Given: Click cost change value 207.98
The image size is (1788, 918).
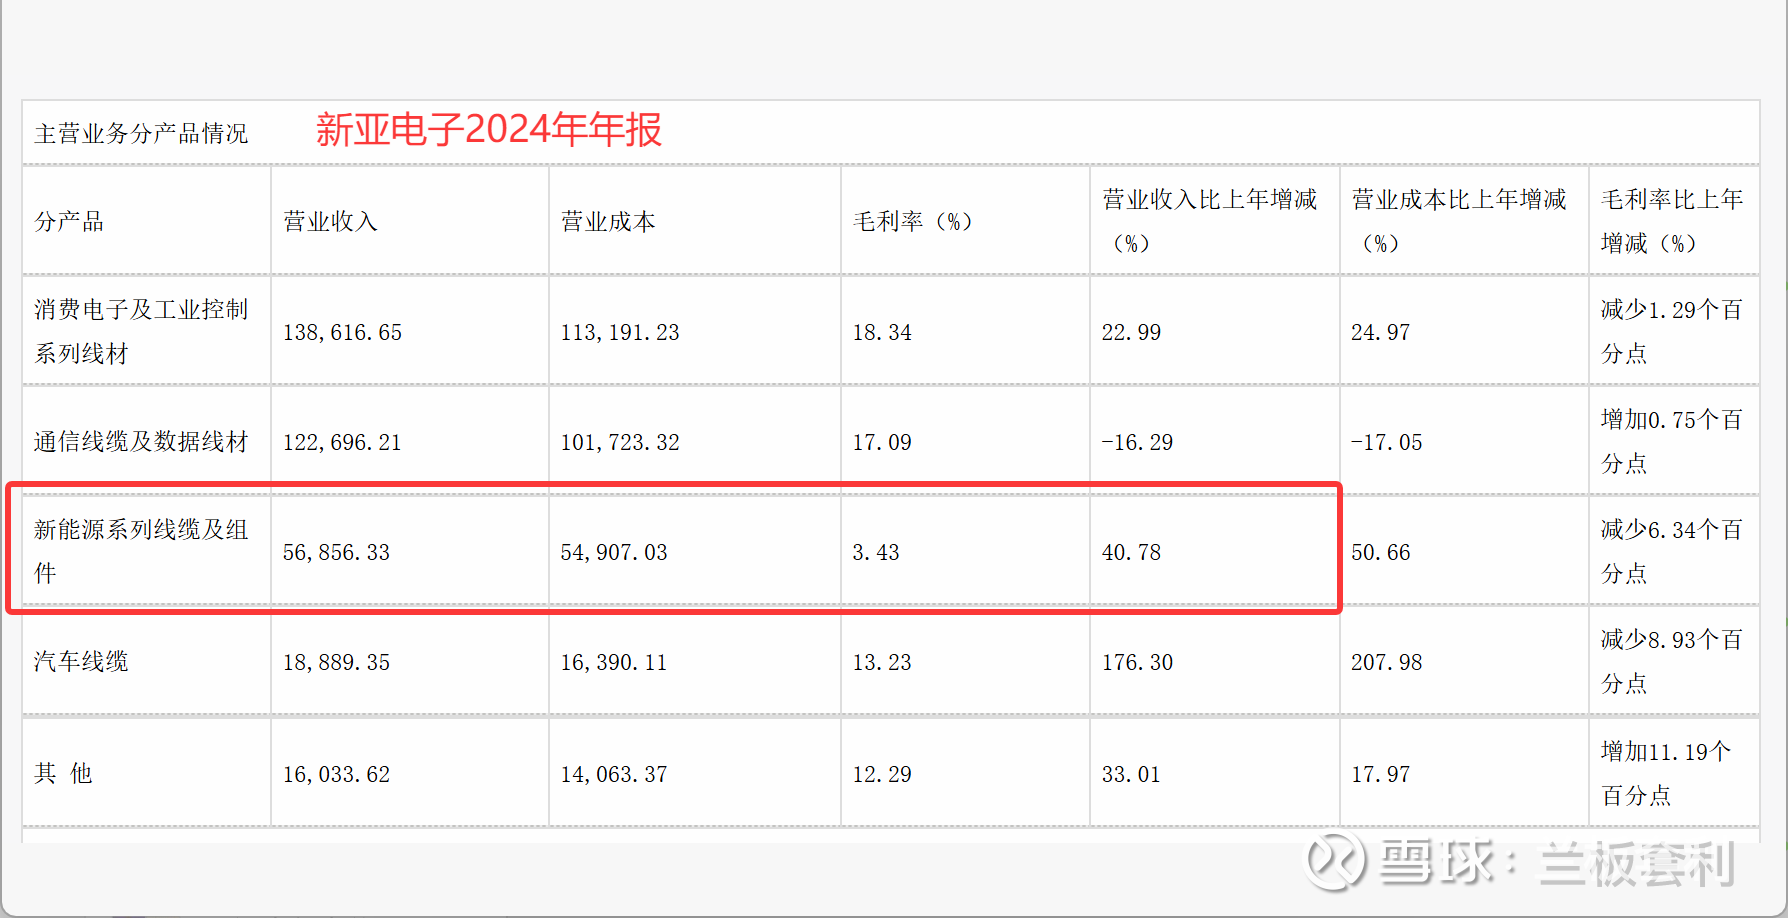Looking at the screenshot, I should click(1386, 662).
